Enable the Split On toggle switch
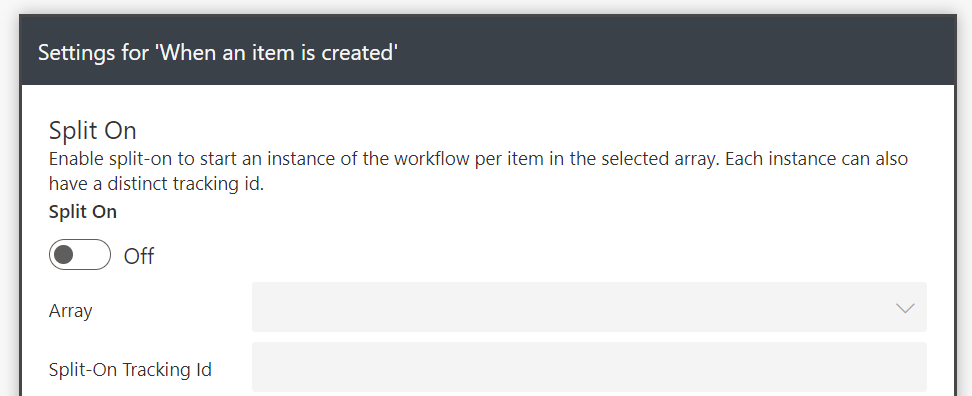 coord(80,255)
